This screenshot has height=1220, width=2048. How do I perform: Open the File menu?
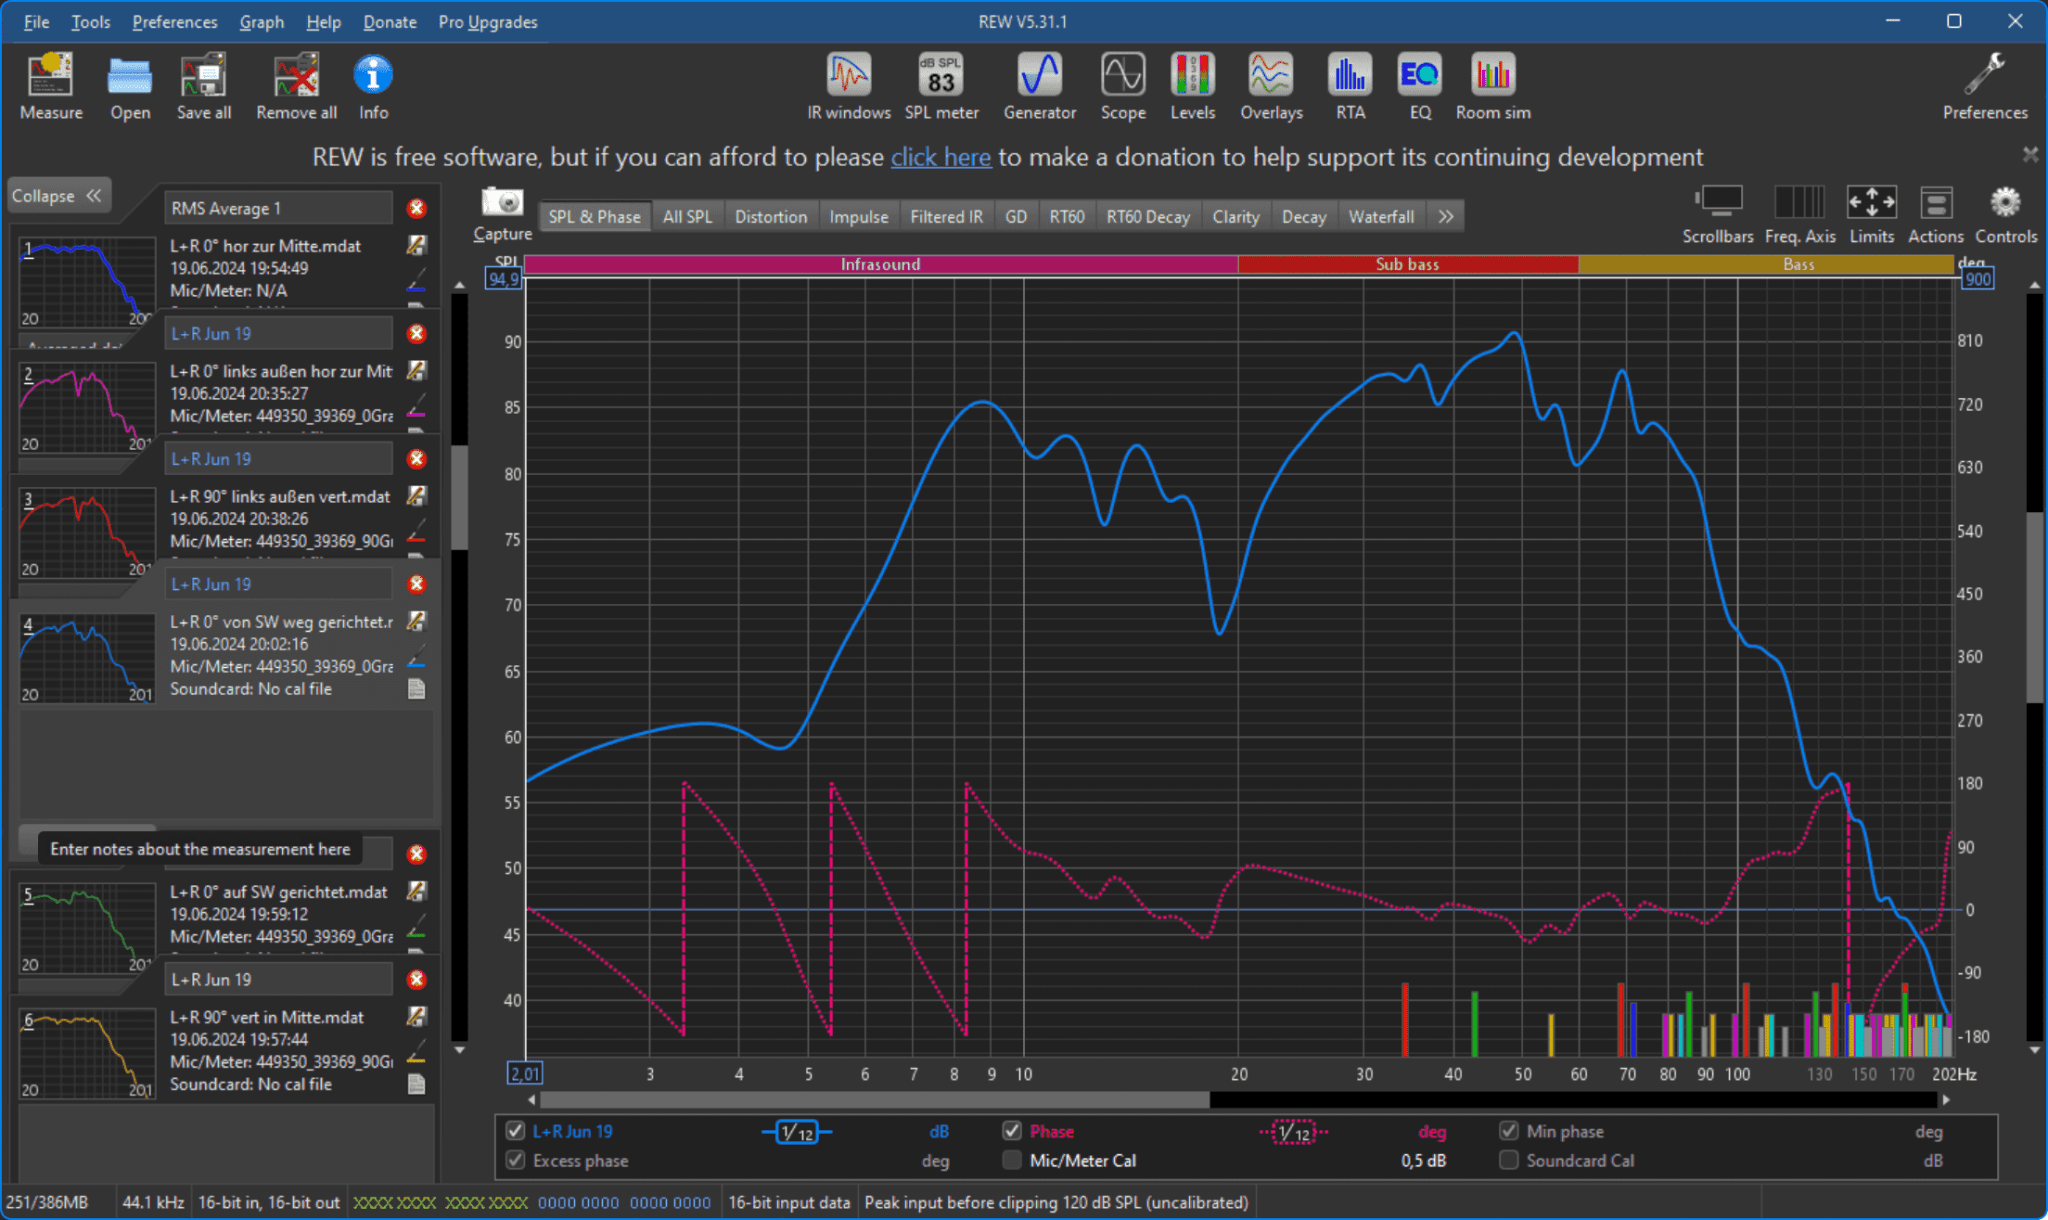(37, 22)
